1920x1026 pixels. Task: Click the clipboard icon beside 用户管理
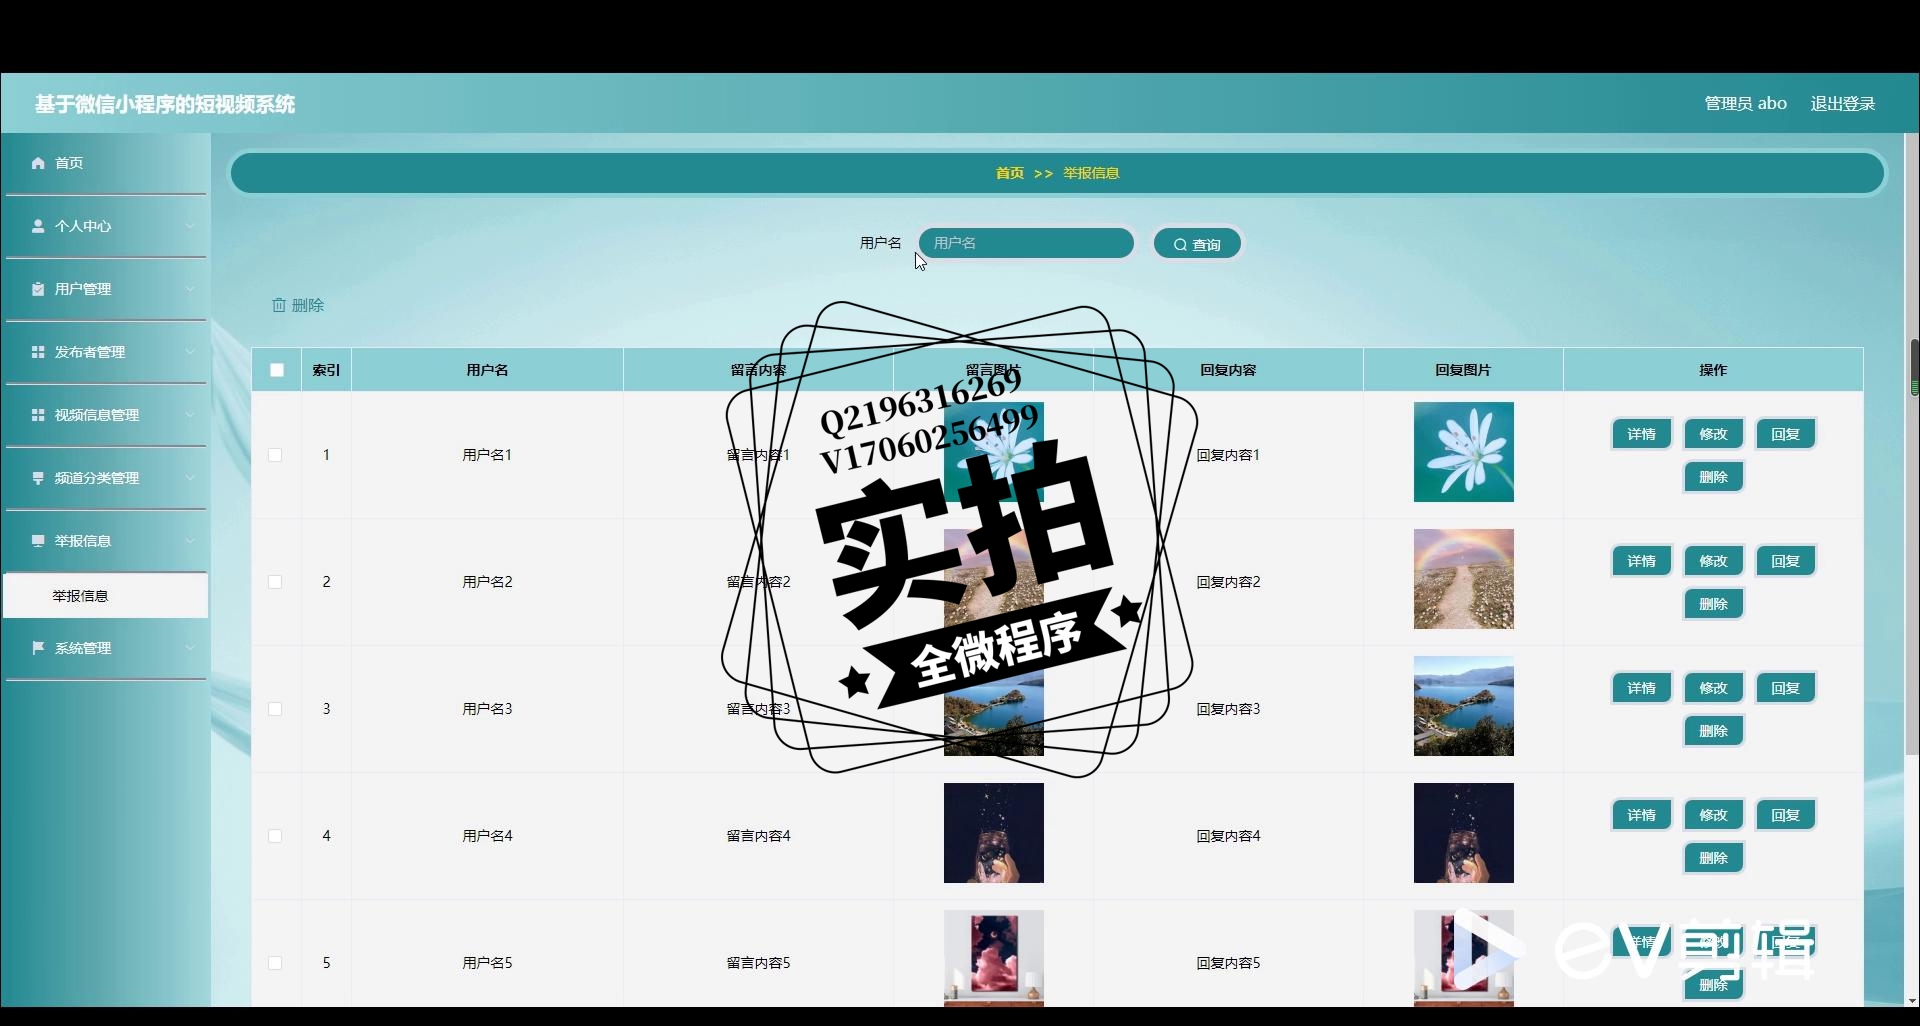[38, 289]
